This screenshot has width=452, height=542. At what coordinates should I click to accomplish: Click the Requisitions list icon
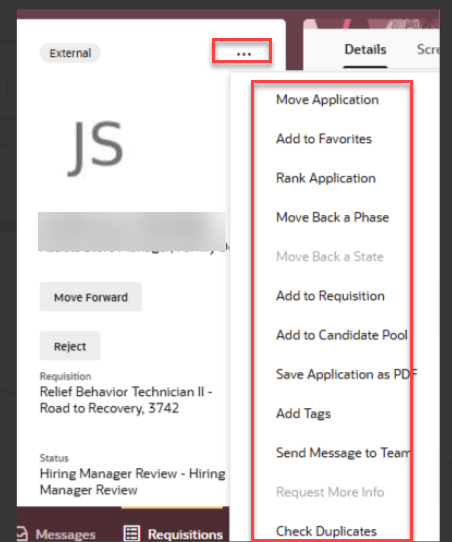(132, 533)
